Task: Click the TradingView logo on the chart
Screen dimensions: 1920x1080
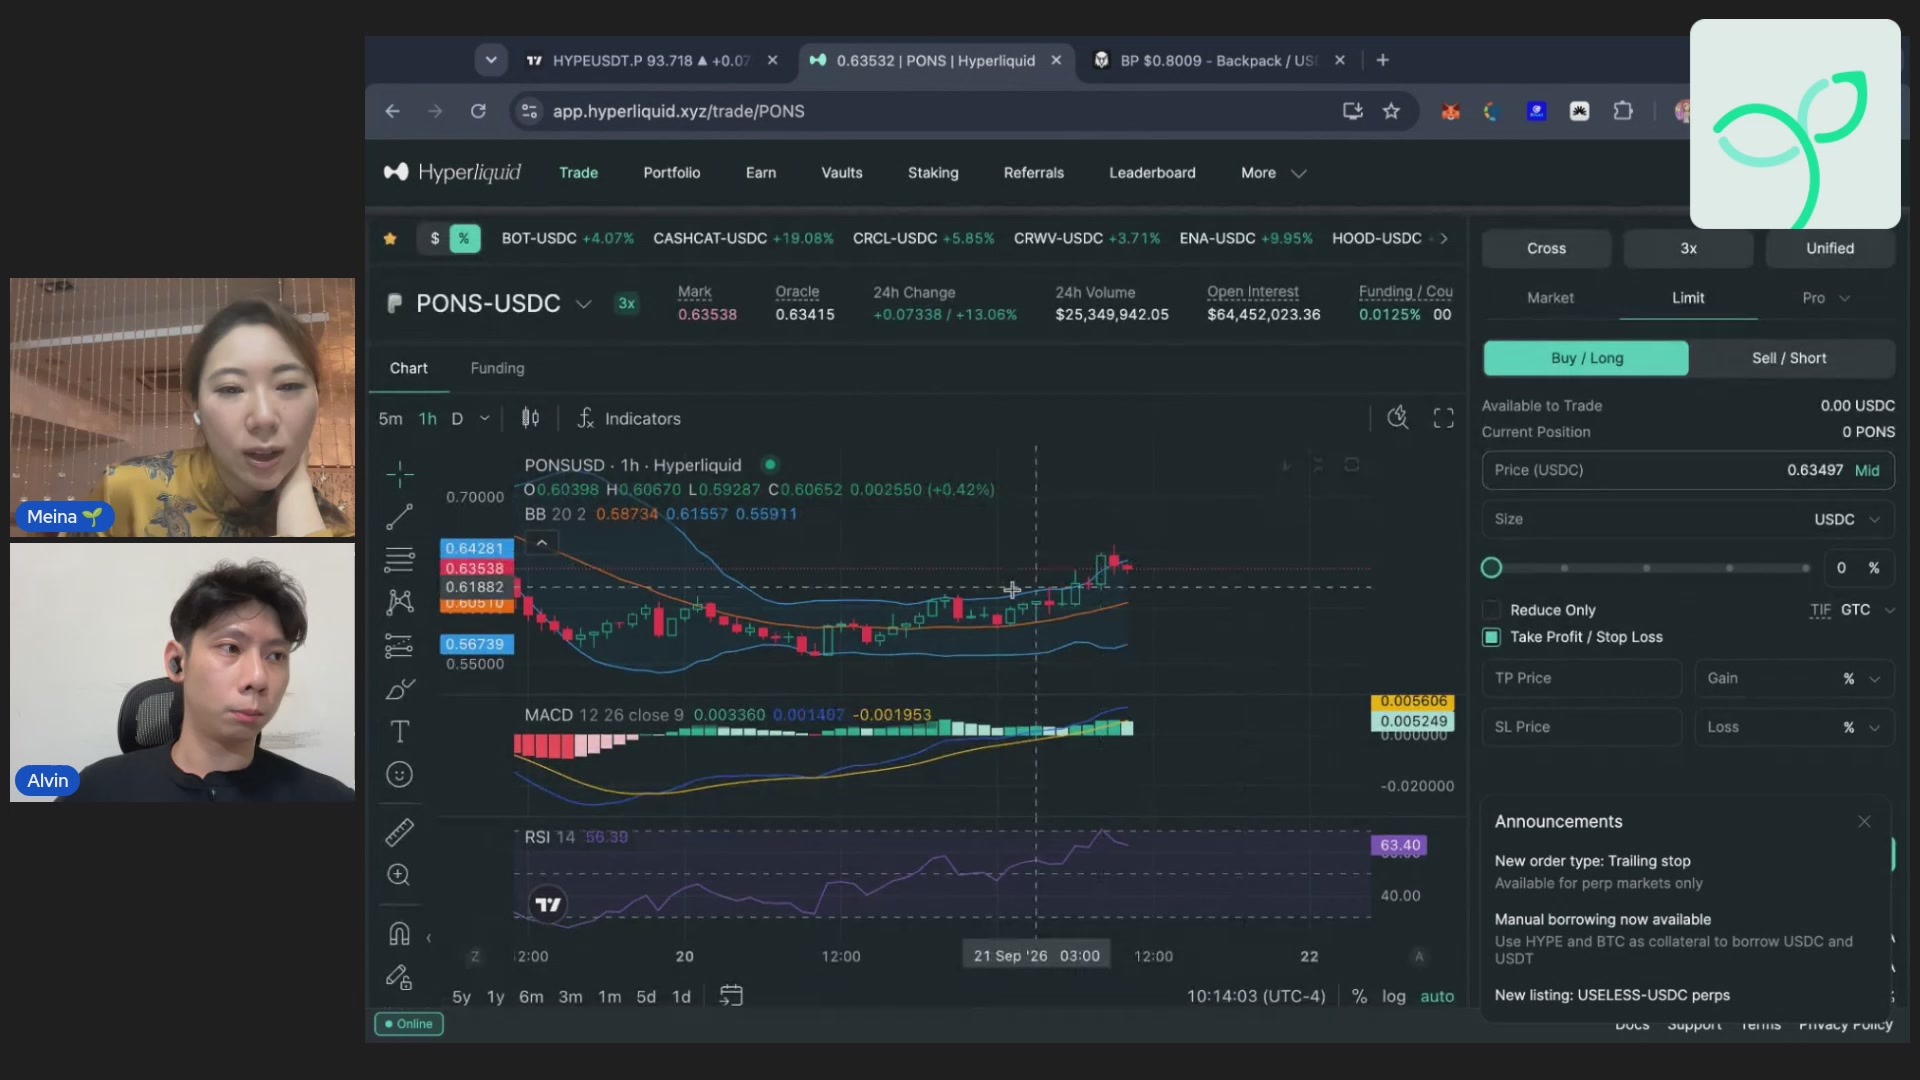Action: (548, 905)
